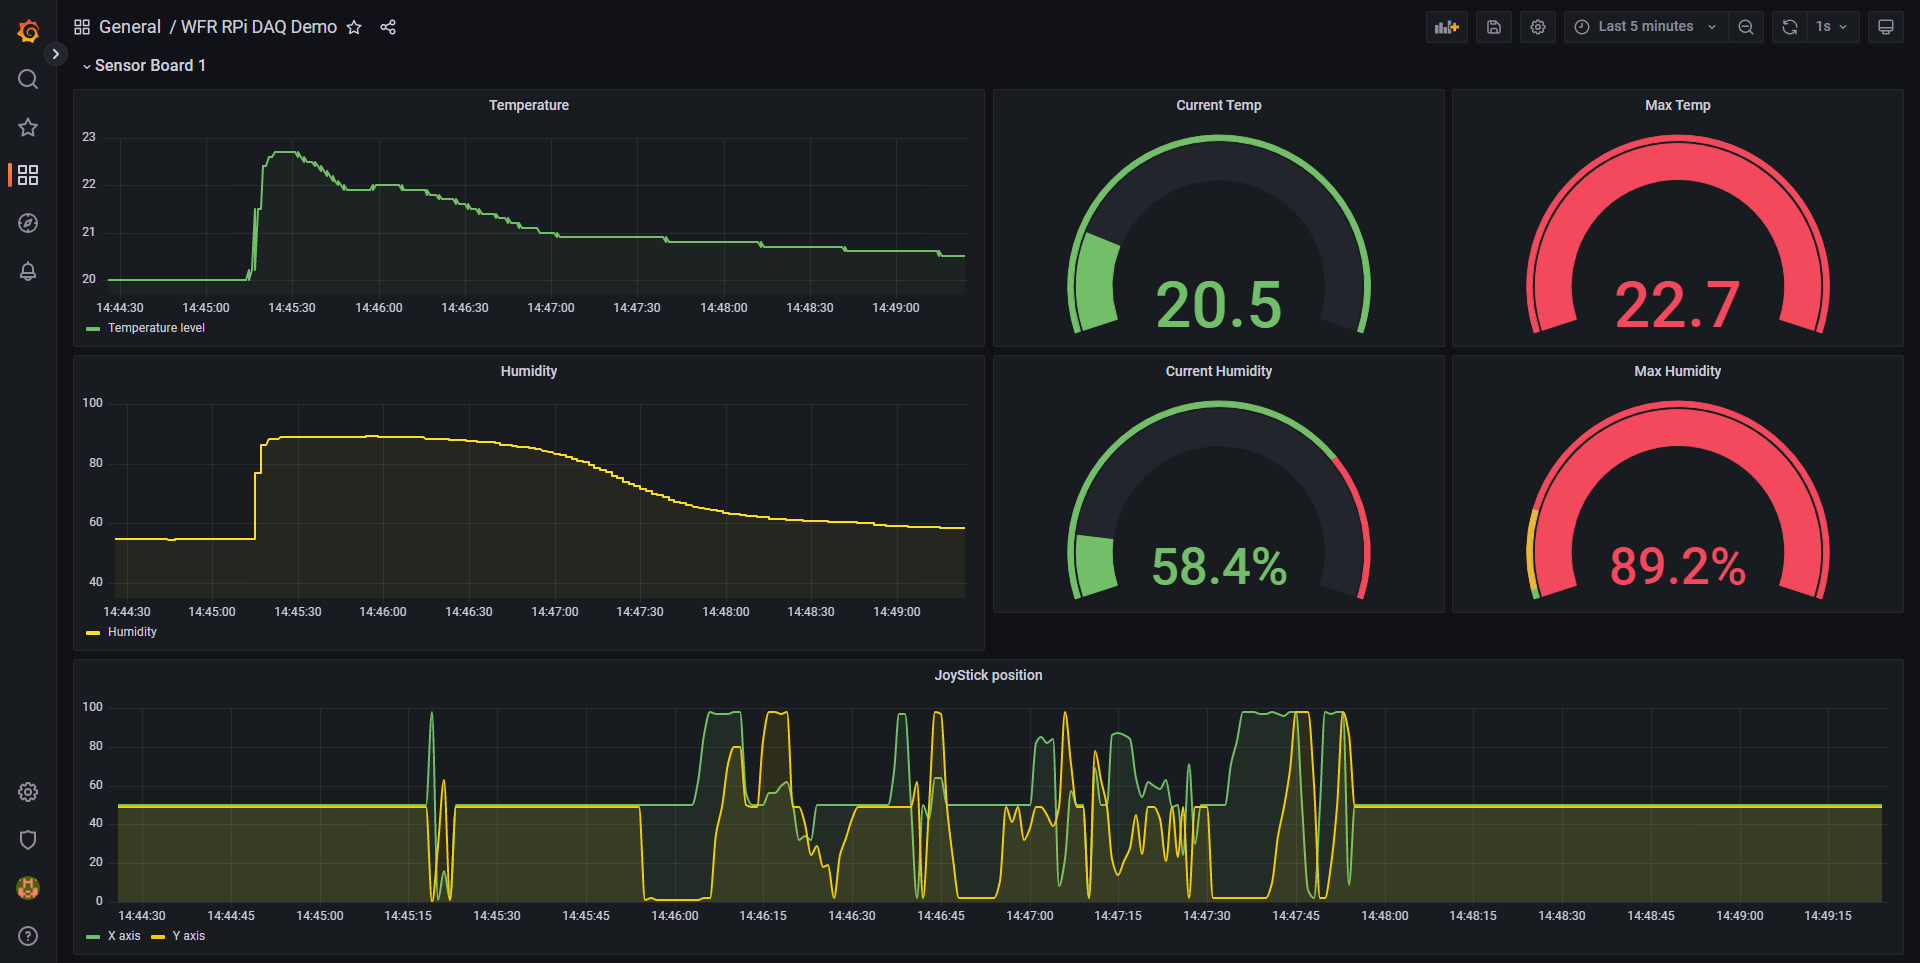Toggle the Humidity series in the legend
Screen dimensions: 1920x963
tap(131, 631)
